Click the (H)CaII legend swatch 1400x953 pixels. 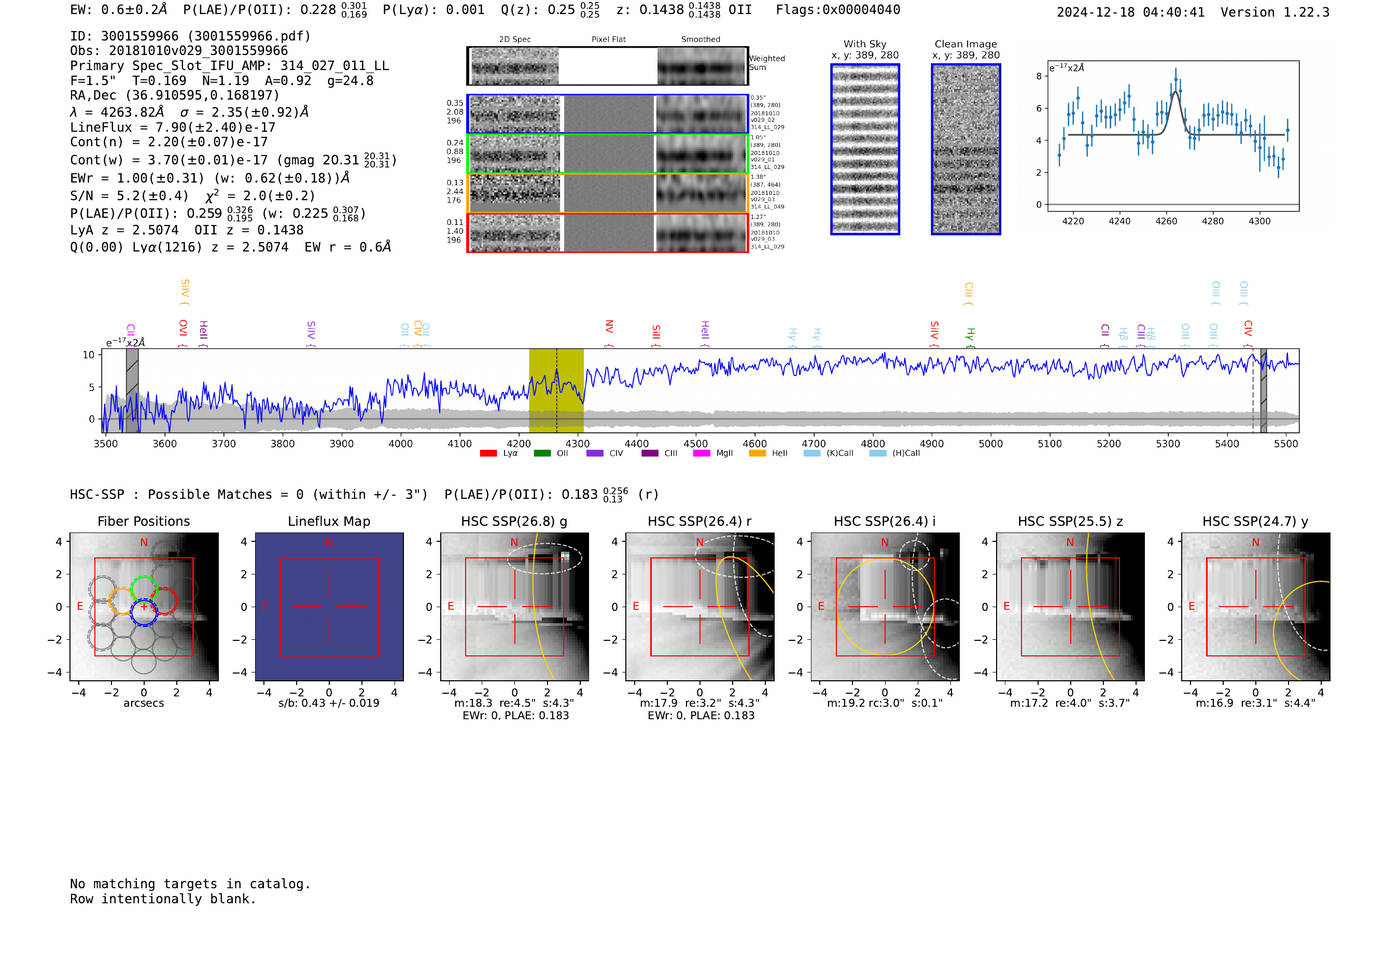[878, 453]
